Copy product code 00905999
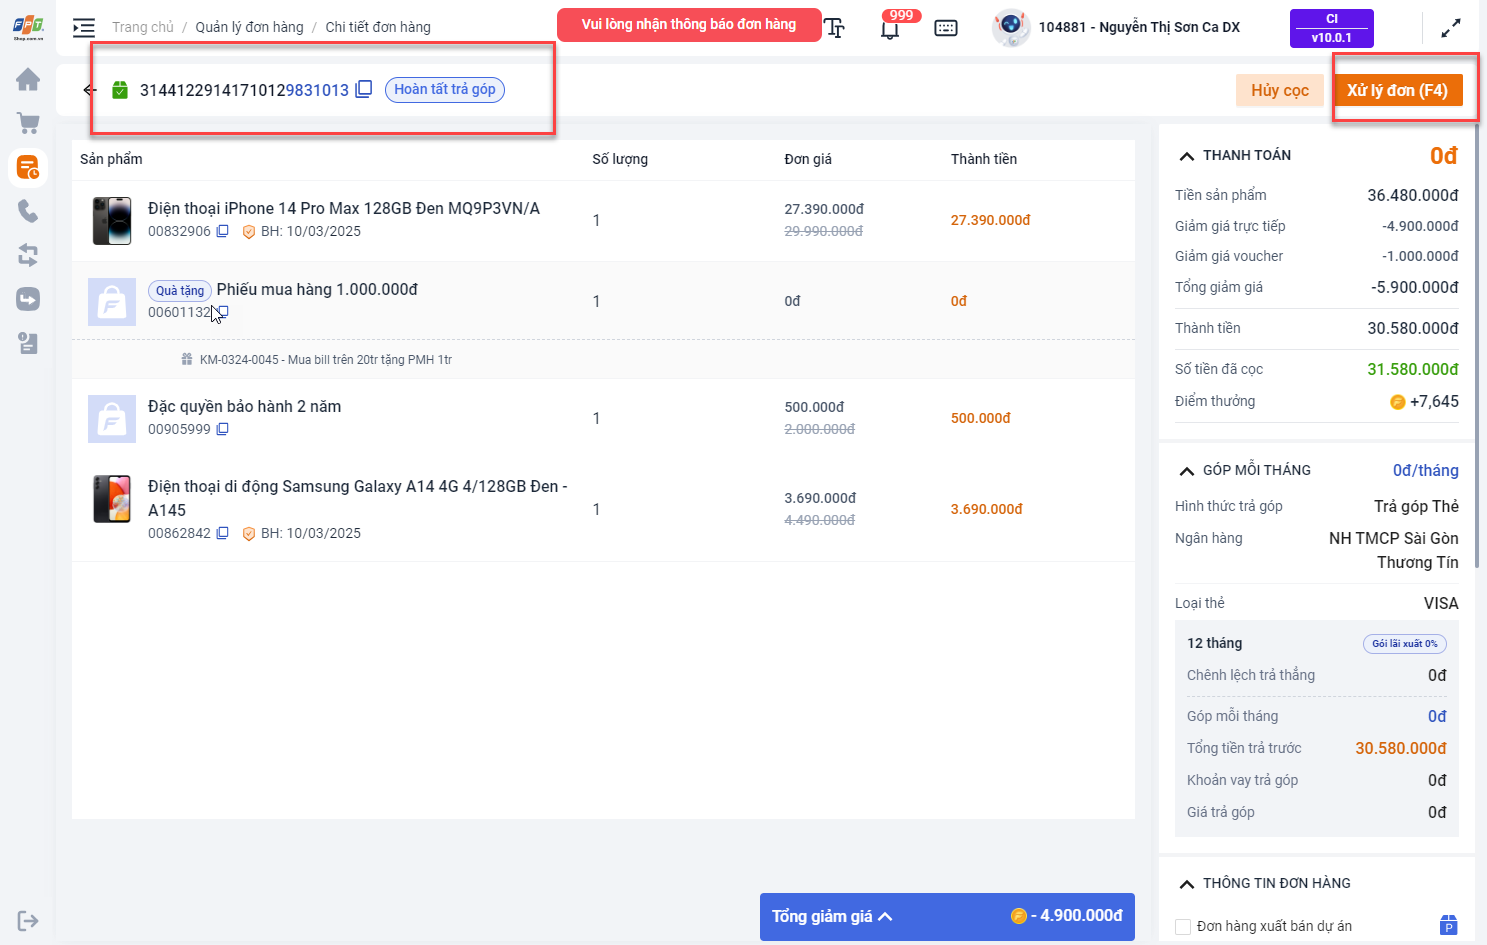 [x=222, y=429]
